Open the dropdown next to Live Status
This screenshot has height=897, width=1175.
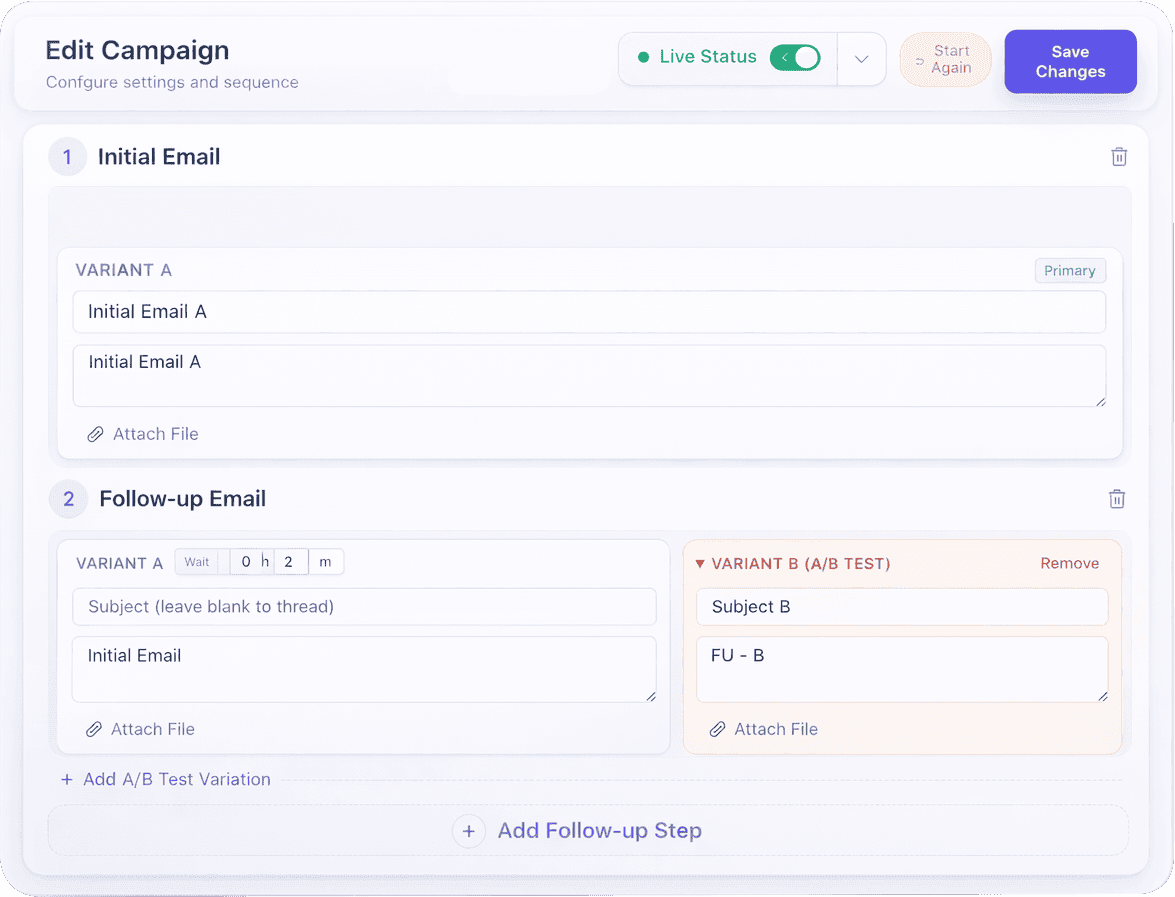coord(861,58)
